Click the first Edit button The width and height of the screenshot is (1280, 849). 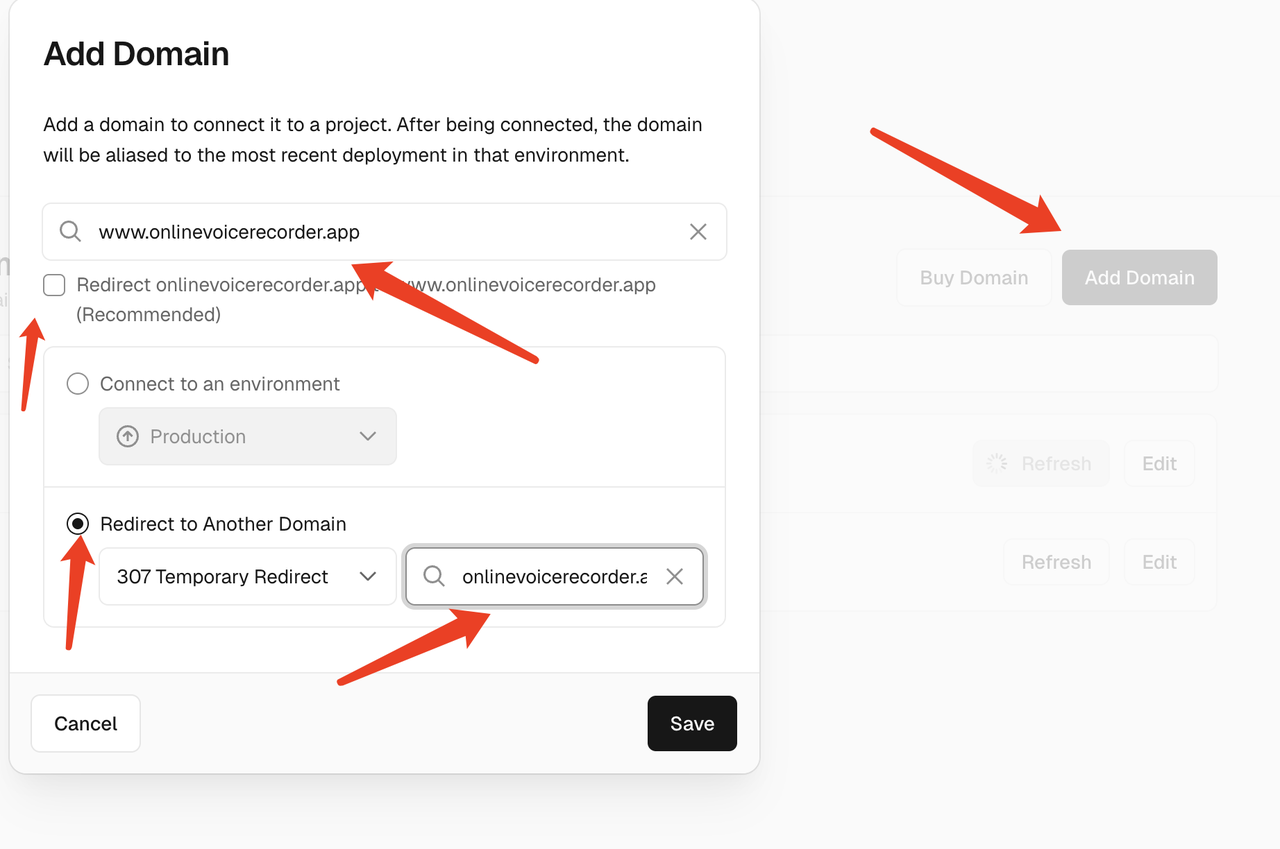1159,464
